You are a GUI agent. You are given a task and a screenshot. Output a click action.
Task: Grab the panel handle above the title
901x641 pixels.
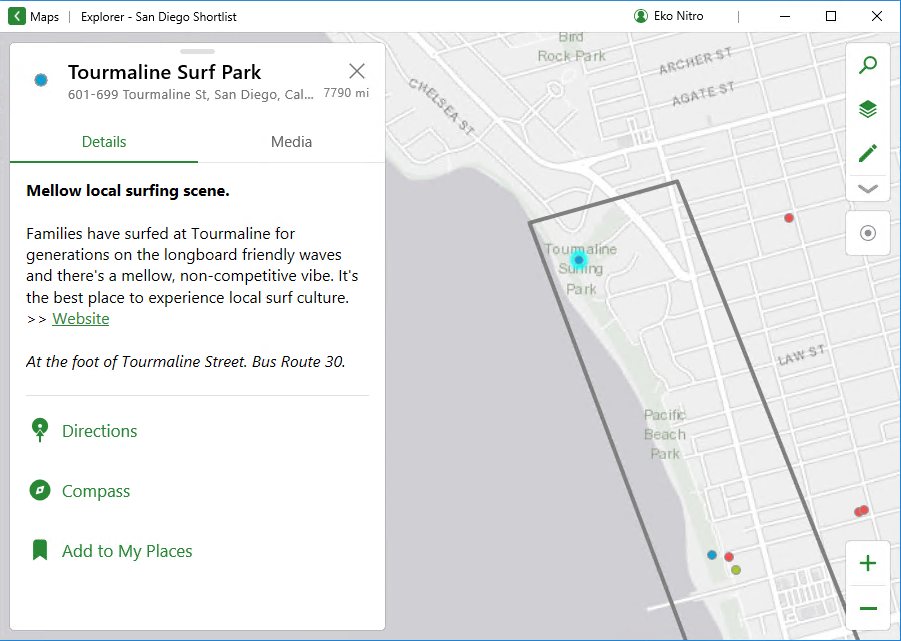197,52
